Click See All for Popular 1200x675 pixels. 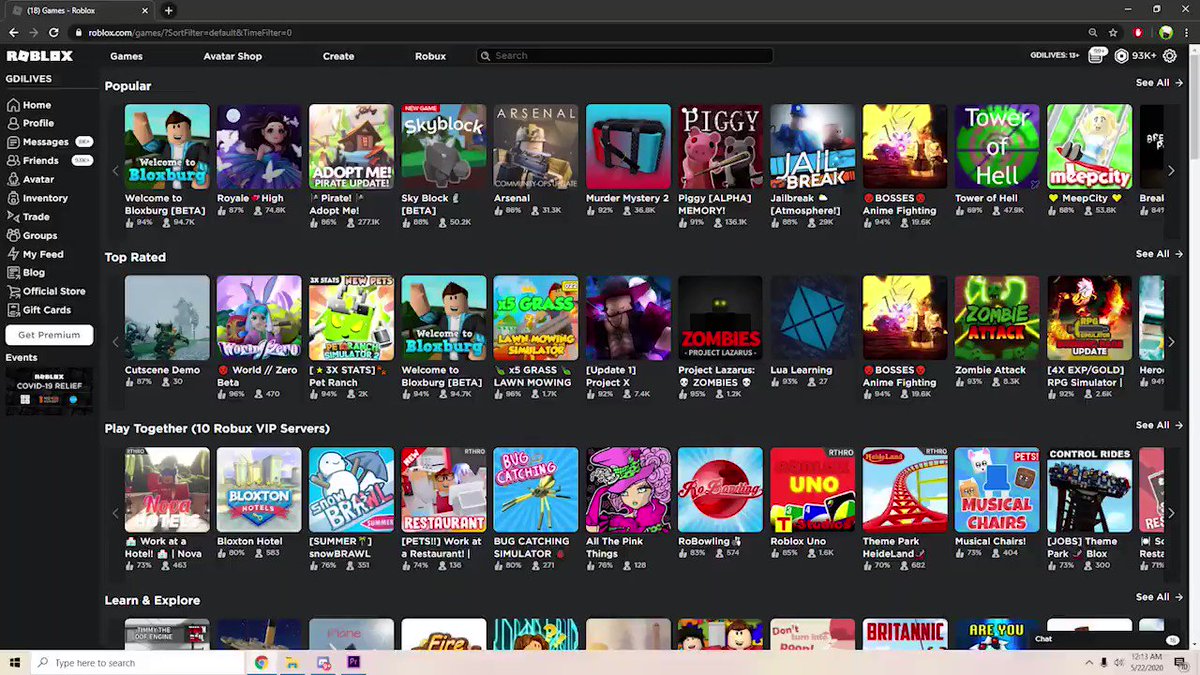click(1158, 83)
